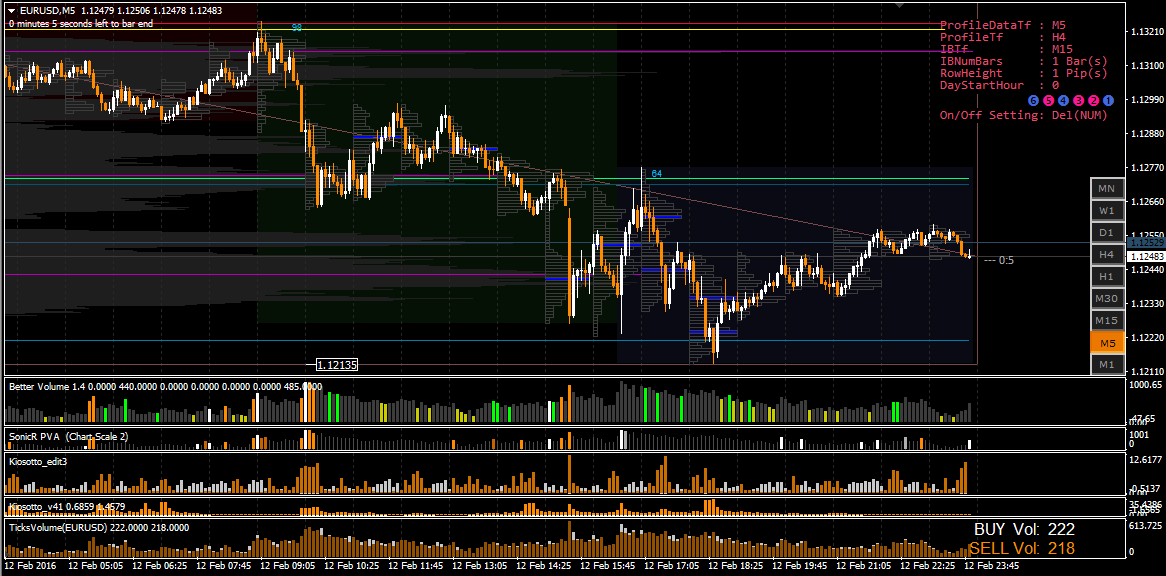Viewport: 1166px width, 576px height.
Task: Click the SonicR PVA indicator label
Action: pyautogui.click(x=68, y=437)
